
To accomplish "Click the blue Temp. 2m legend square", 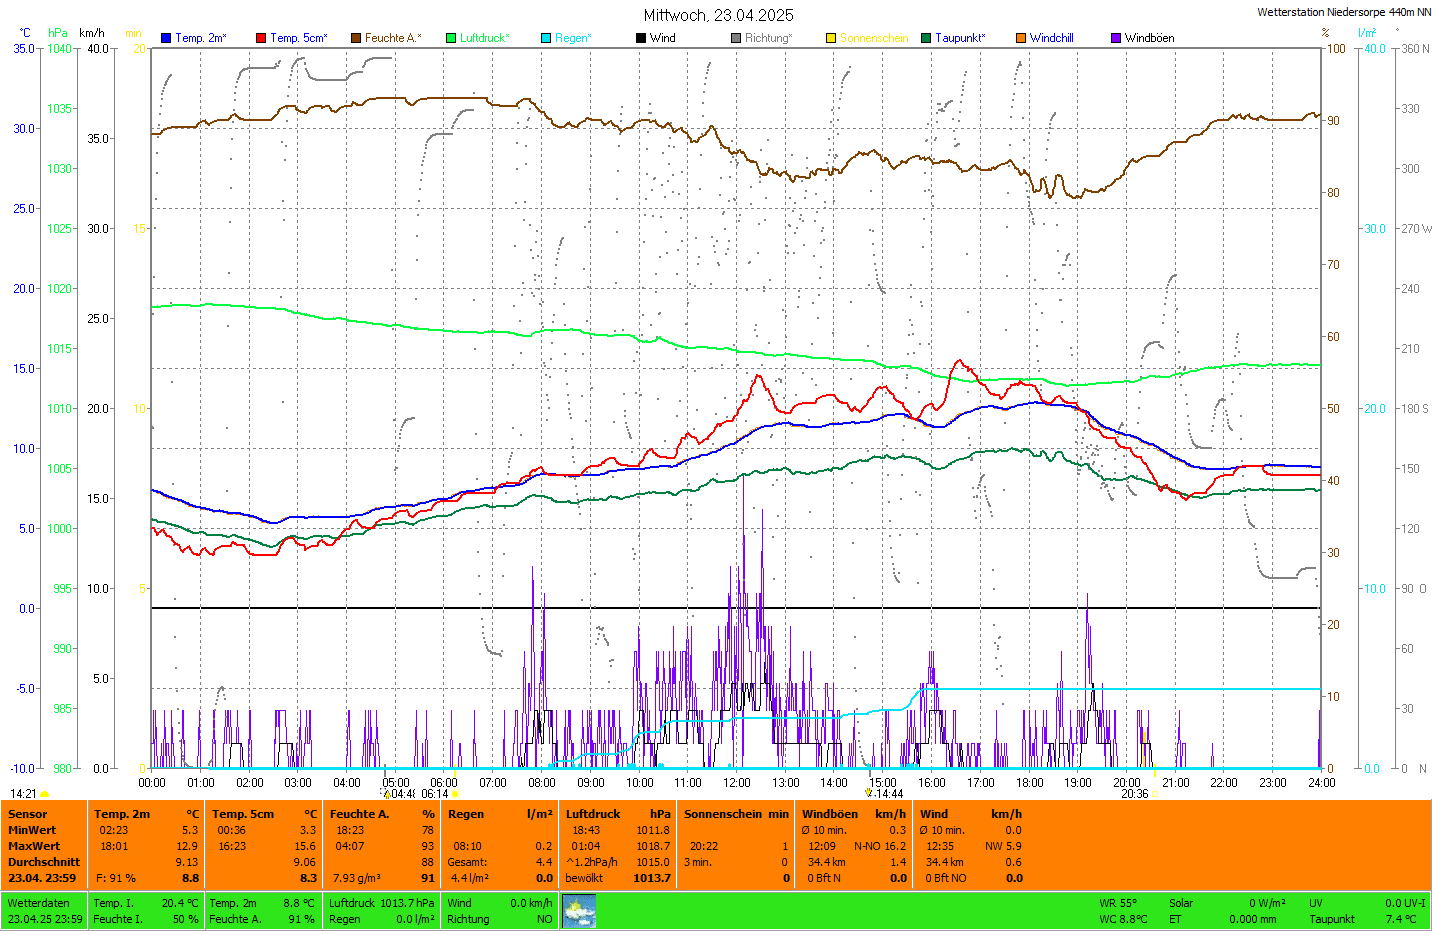I will coord(166,38).
